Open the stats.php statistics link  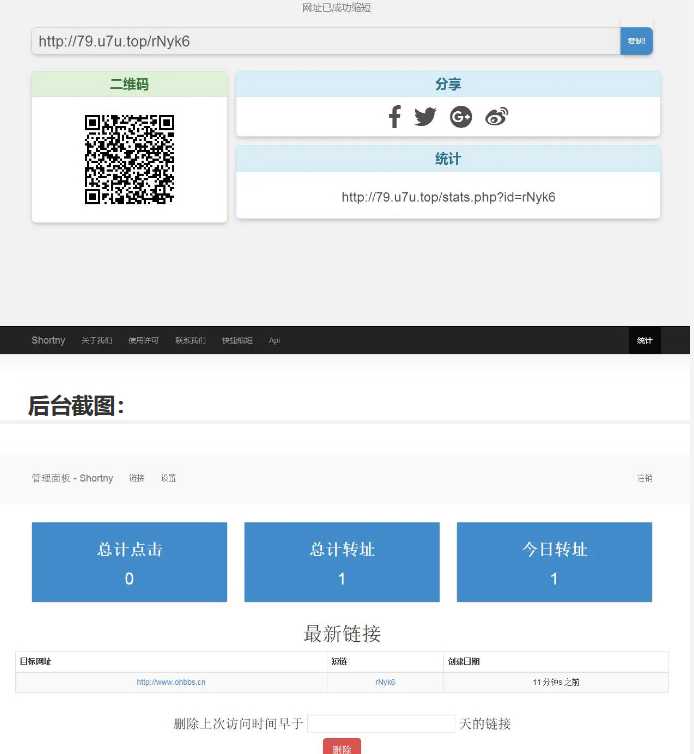pyautogui.click(x=448, y=197)
